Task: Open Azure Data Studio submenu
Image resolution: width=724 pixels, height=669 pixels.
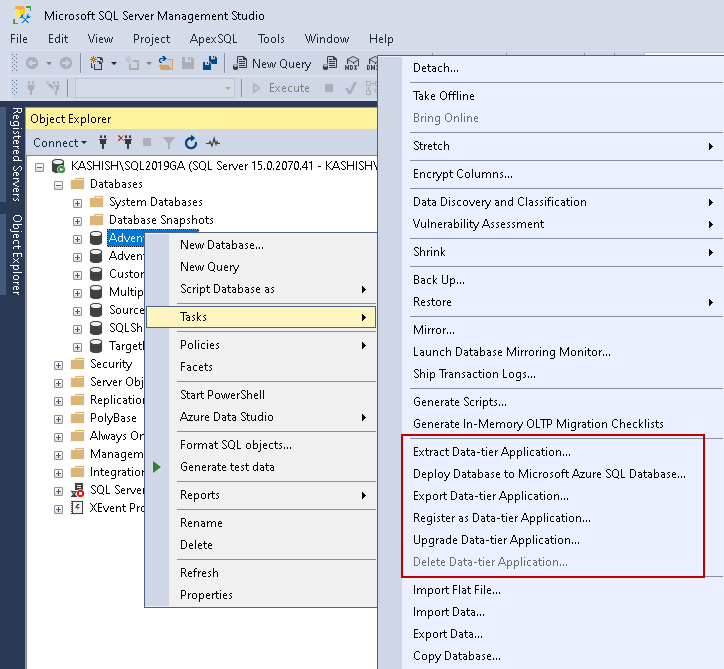Action: click(x=261, y=417)
